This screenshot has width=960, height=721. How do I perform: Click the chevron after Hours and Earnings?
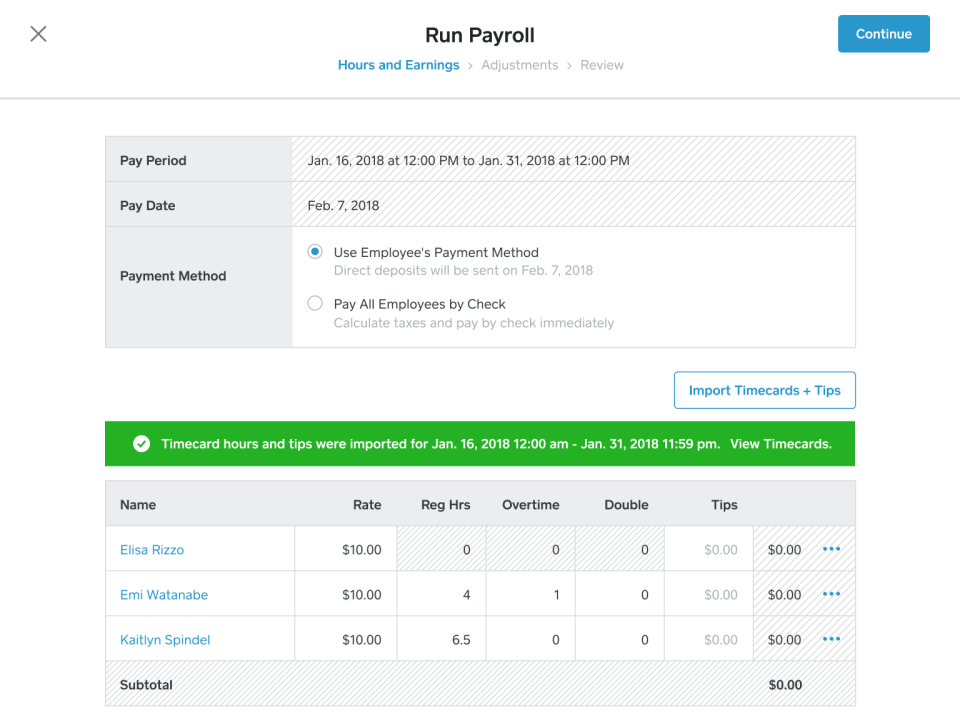point(469,65)
